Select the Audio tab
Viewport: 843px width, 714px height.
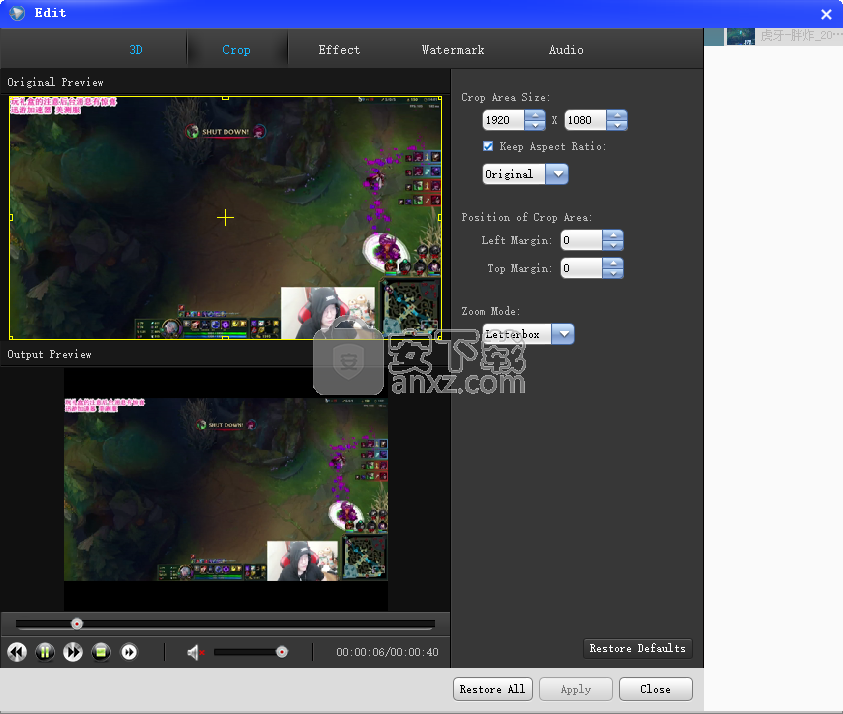(x=566, y=50)
